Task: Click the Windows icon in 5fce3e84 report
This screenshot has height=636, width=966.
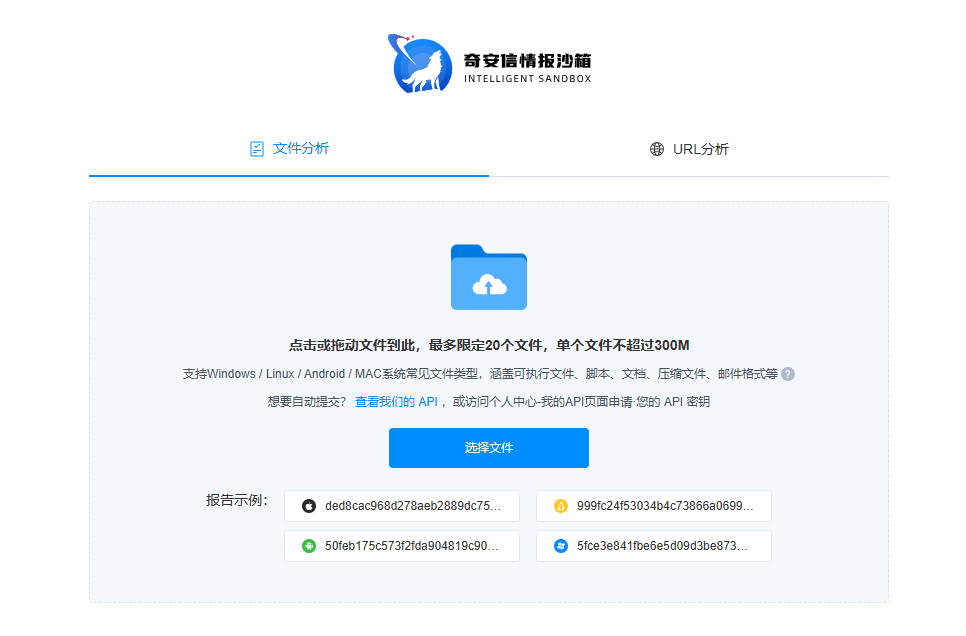Action: pyautogui.click(x=561, y=546)
